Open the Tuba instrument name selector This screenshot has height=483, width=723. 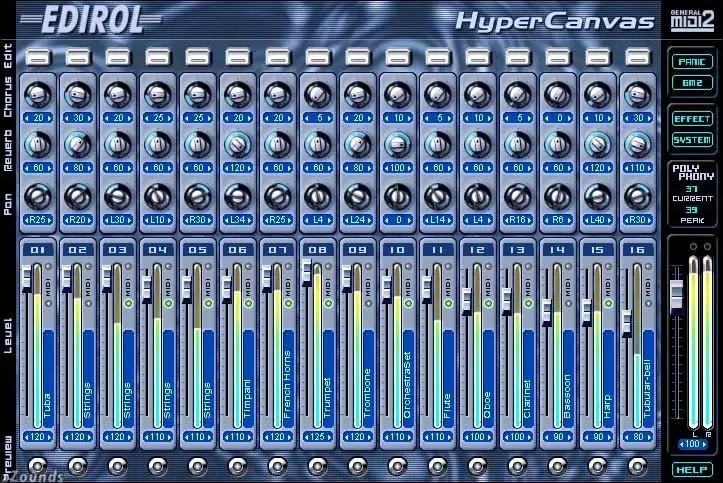tap(48, 378)
